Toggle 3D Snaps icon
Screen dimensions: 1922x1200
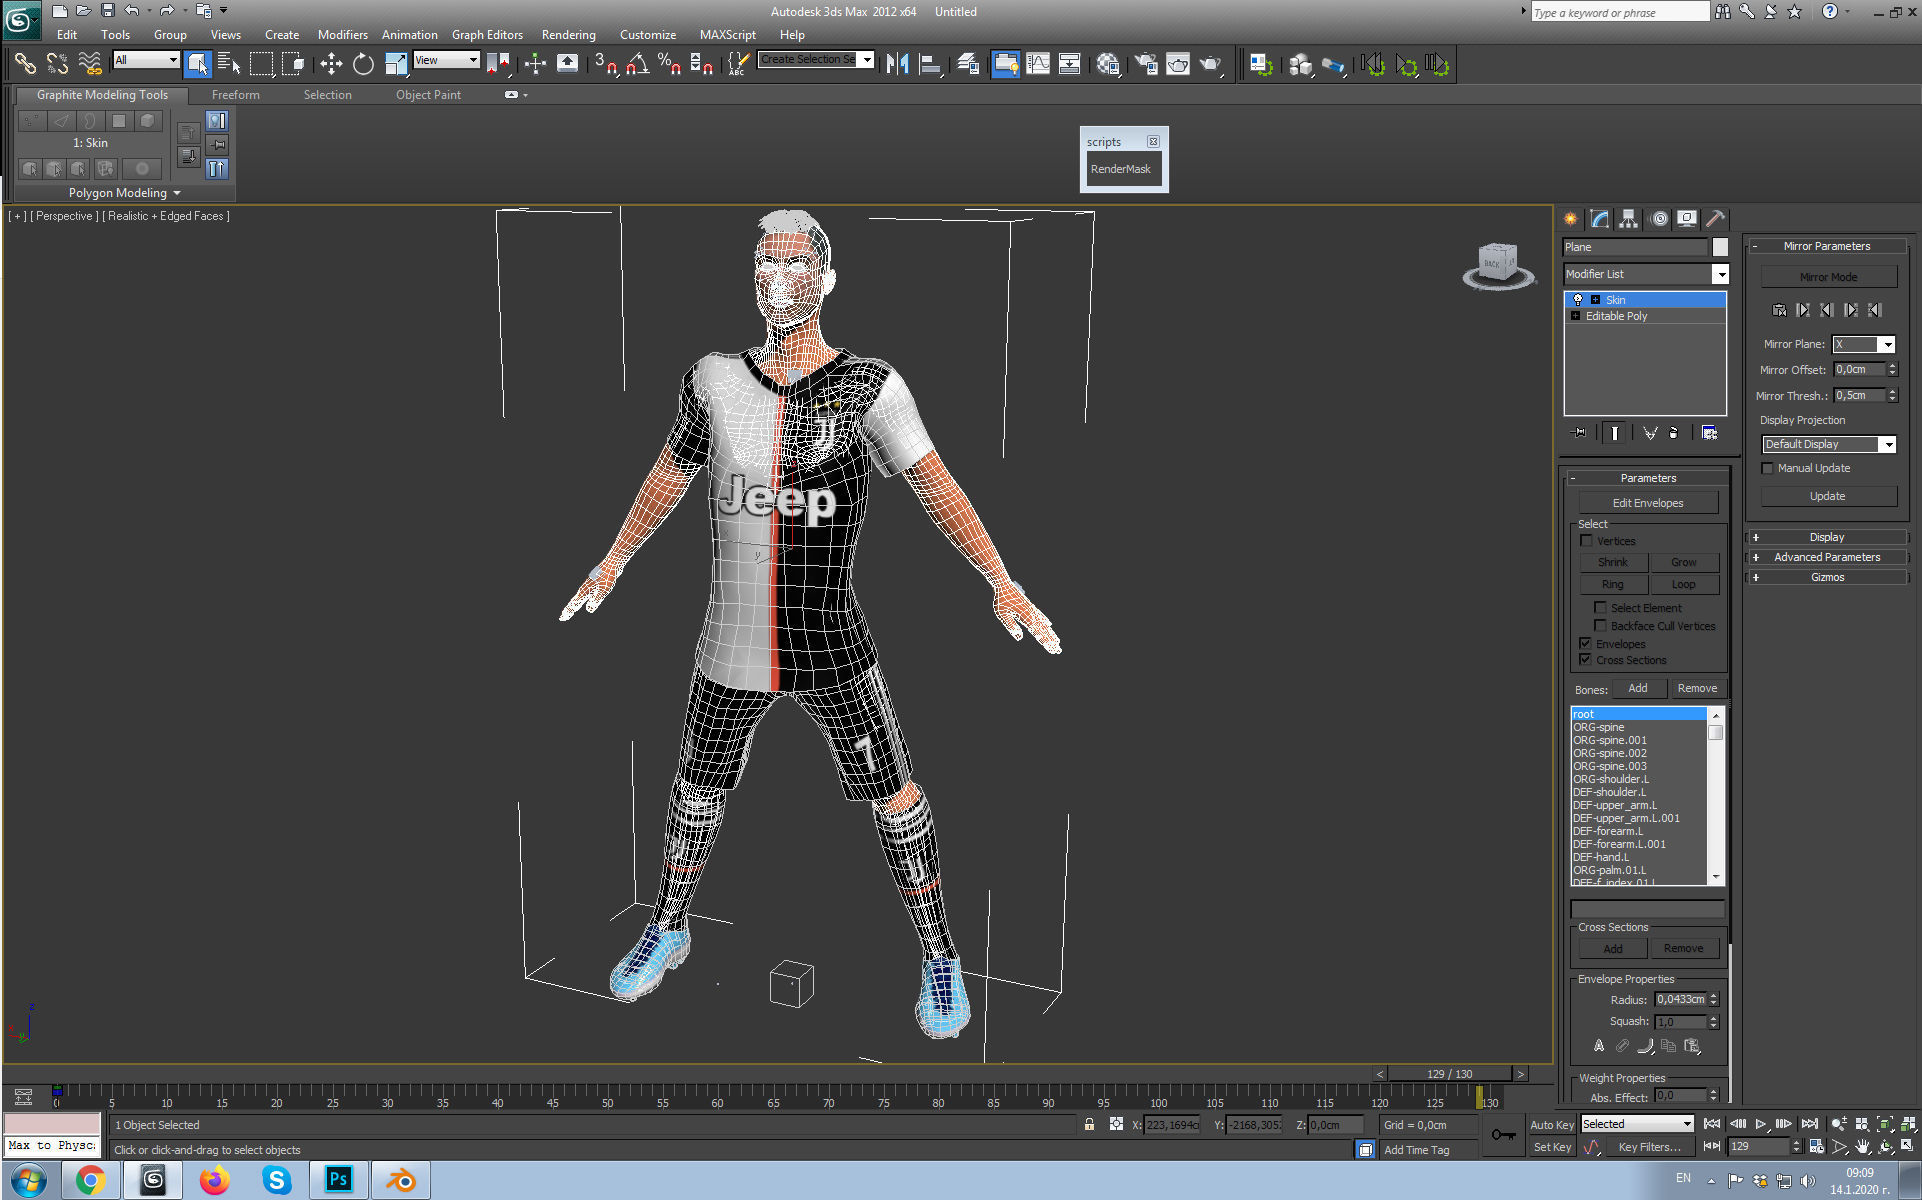click(605, 64)
